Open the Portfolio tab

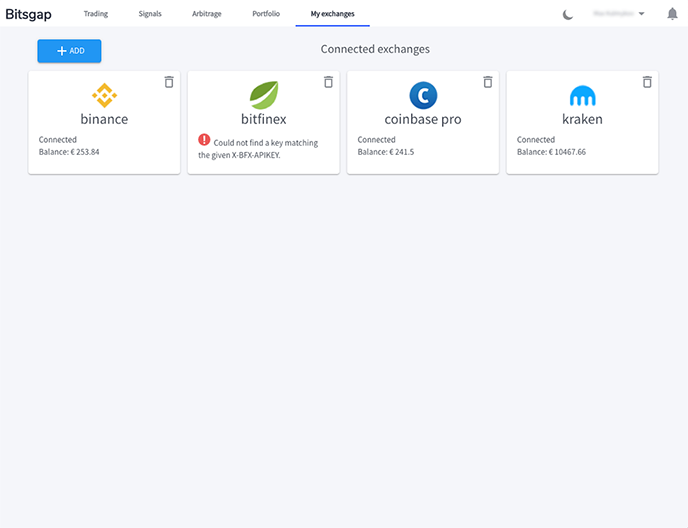click(266, 14)
